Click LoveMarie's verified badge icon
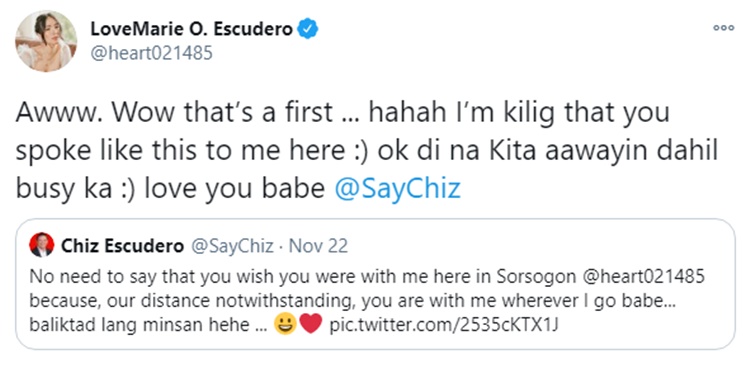The image size is (750, 368). 309,29
